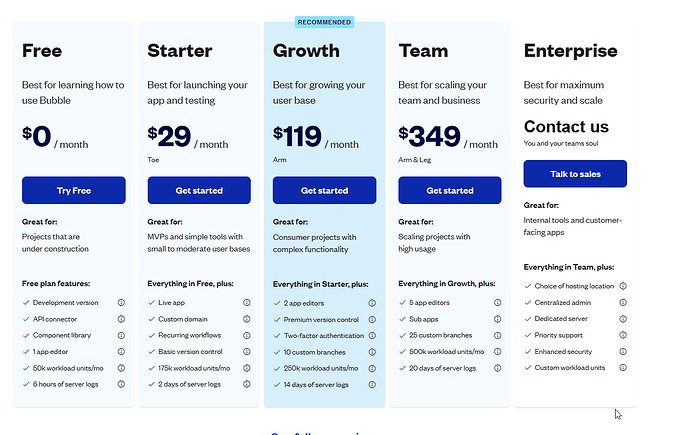The width and height of the screenshot is (690, 435).
Task: Open info icon beside Development version
Action: click(121, 303)
